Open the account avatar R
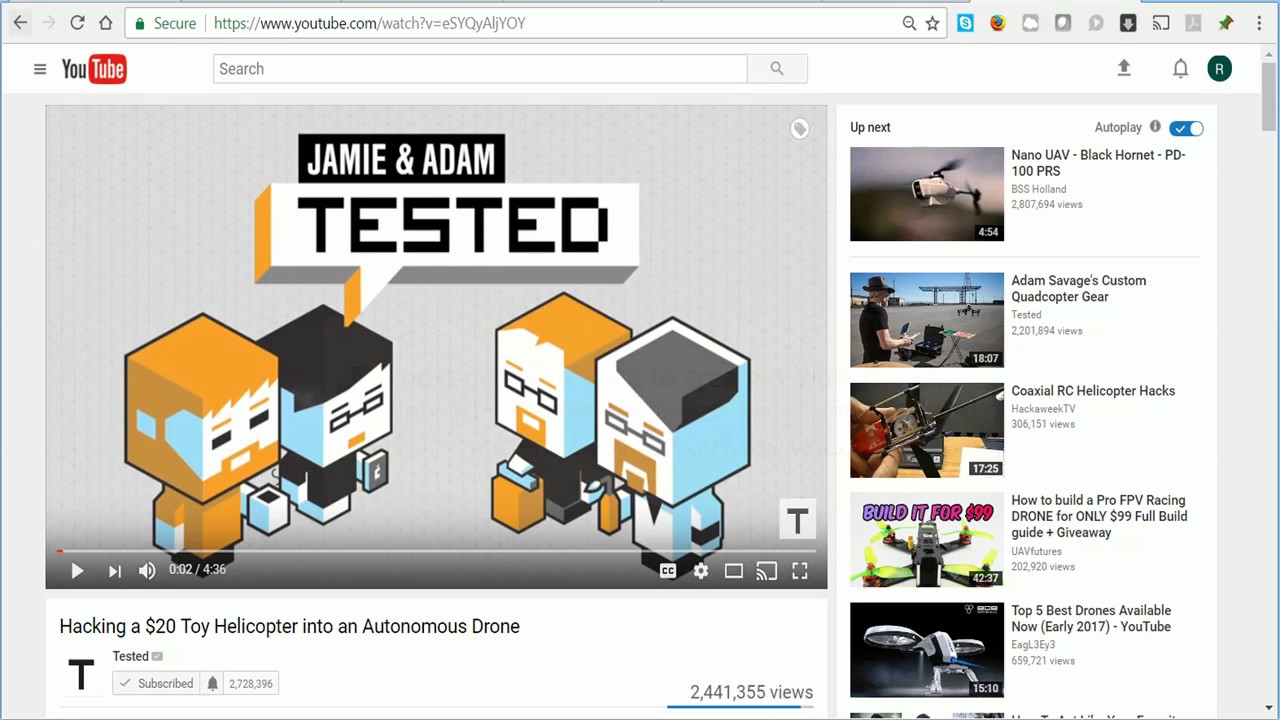1280x720 pixels. (x=1219, y=69)
